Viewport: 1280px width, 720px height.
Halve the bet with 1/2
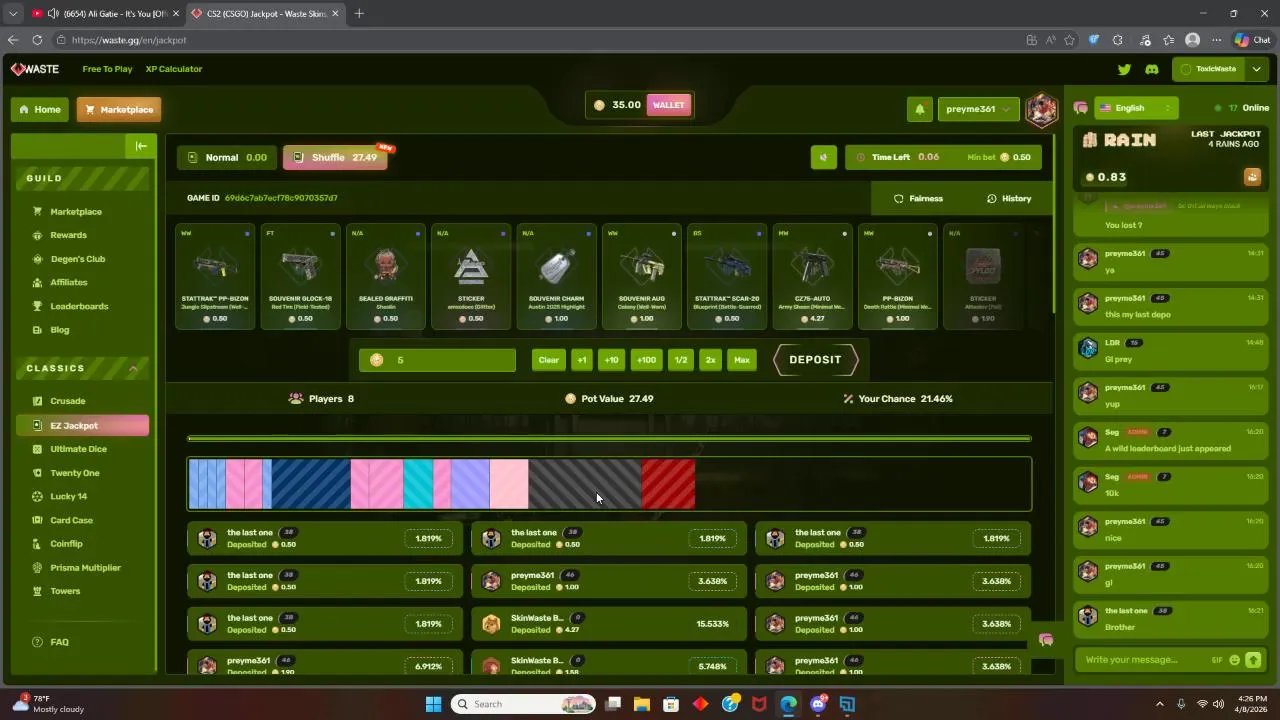[681, 360]
